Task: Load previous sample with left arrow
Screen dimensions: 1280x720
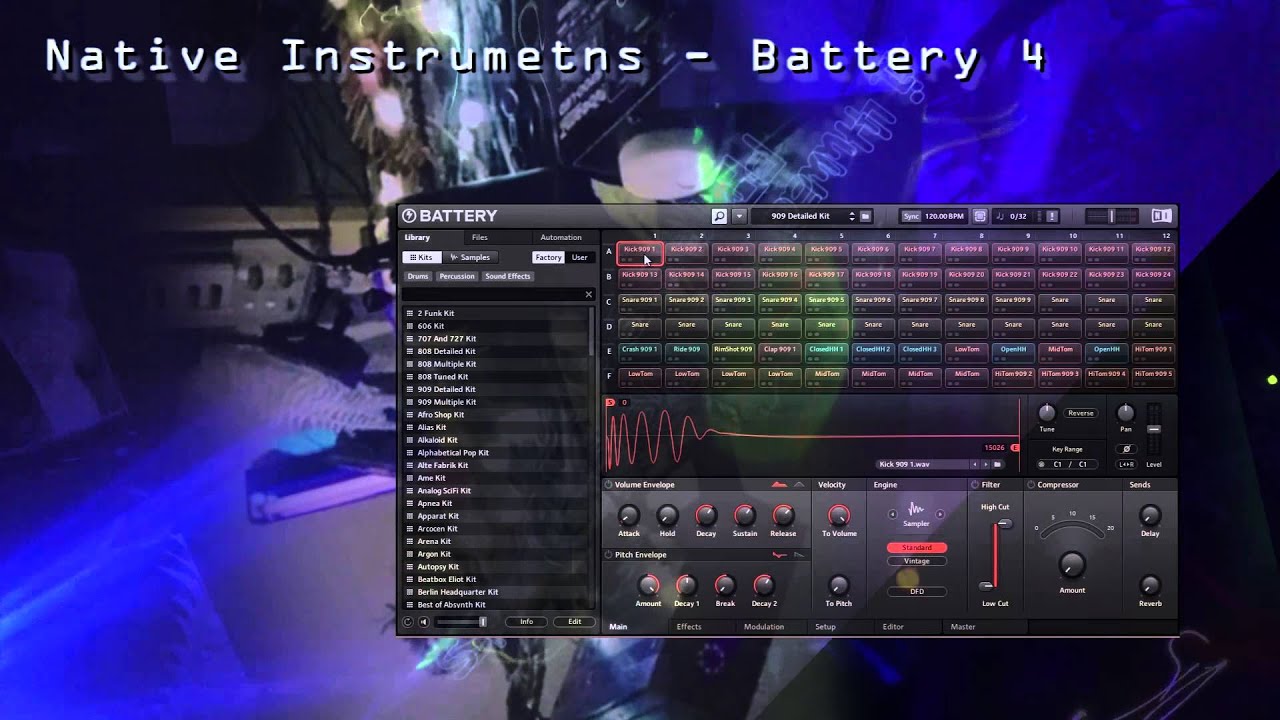Action: [974, 464]
